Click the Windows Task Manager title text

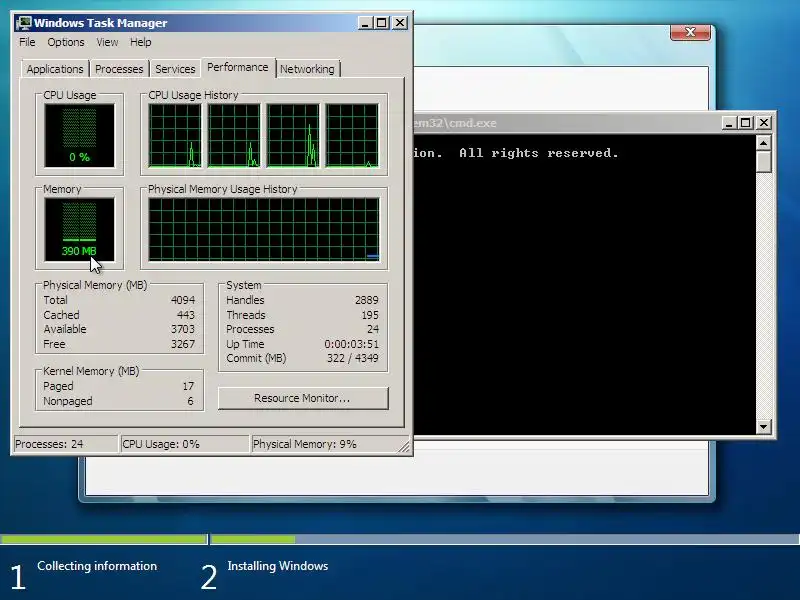click(101, 23)
